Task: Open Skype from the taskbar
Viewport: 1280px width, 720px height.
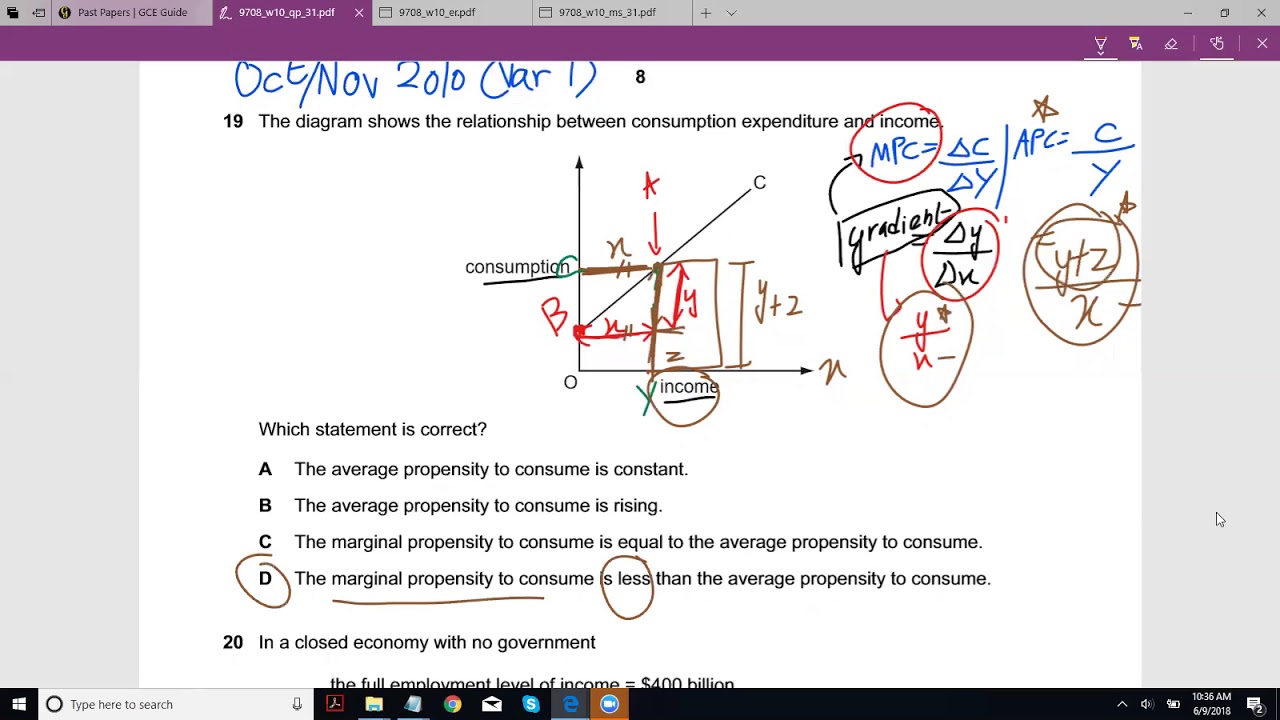Action: [x=531, y=704]
